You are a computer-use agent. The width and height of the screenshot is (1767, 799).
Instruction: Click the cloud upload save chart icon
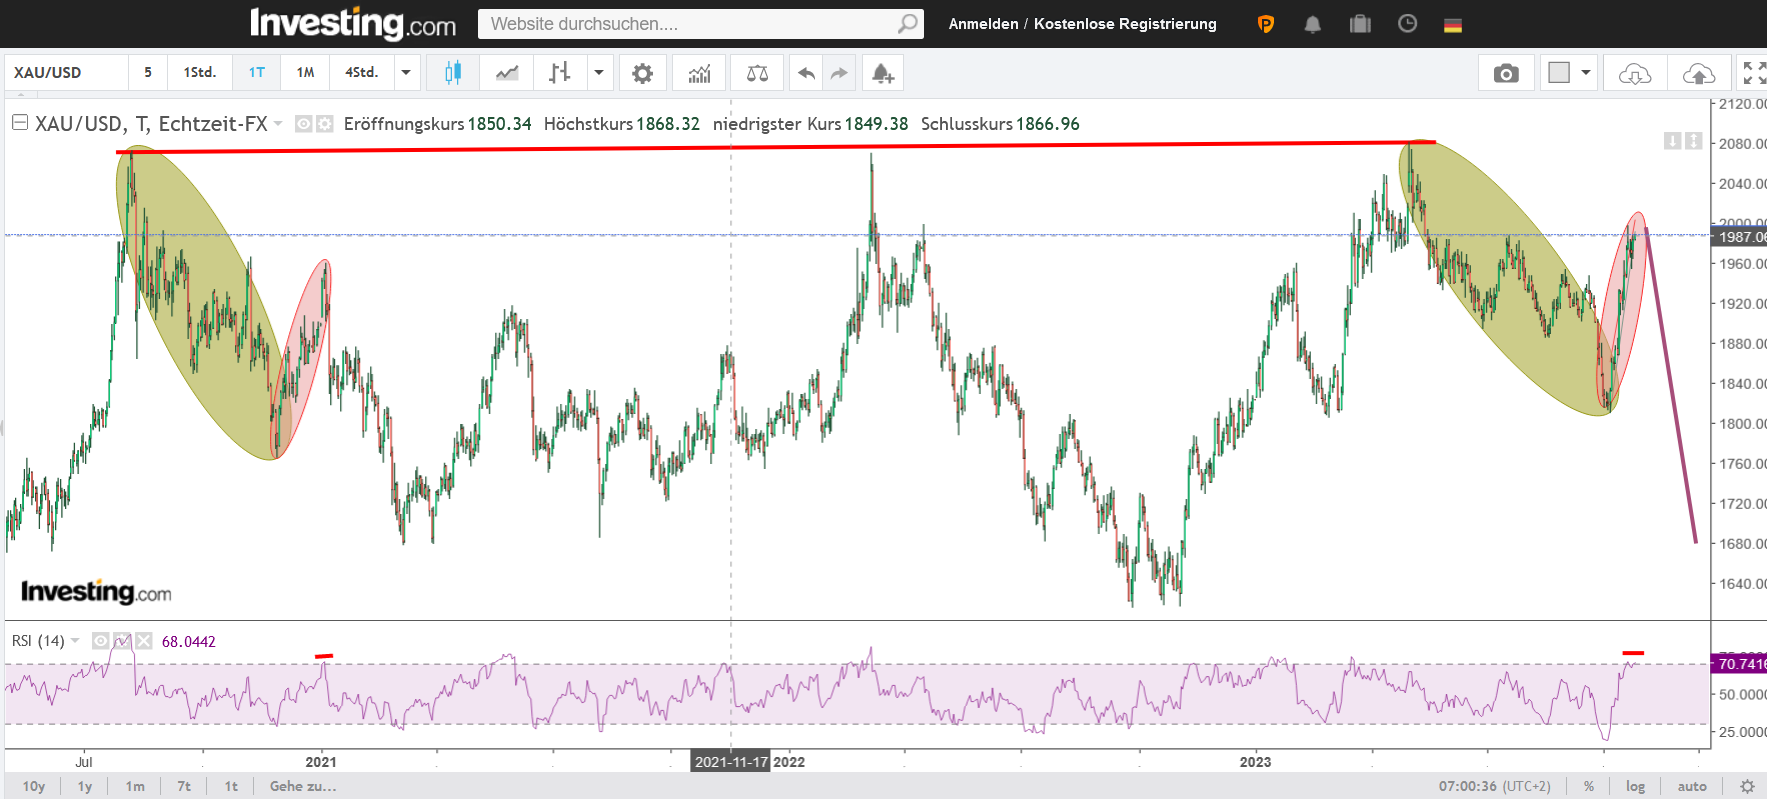click(1698, 73)
